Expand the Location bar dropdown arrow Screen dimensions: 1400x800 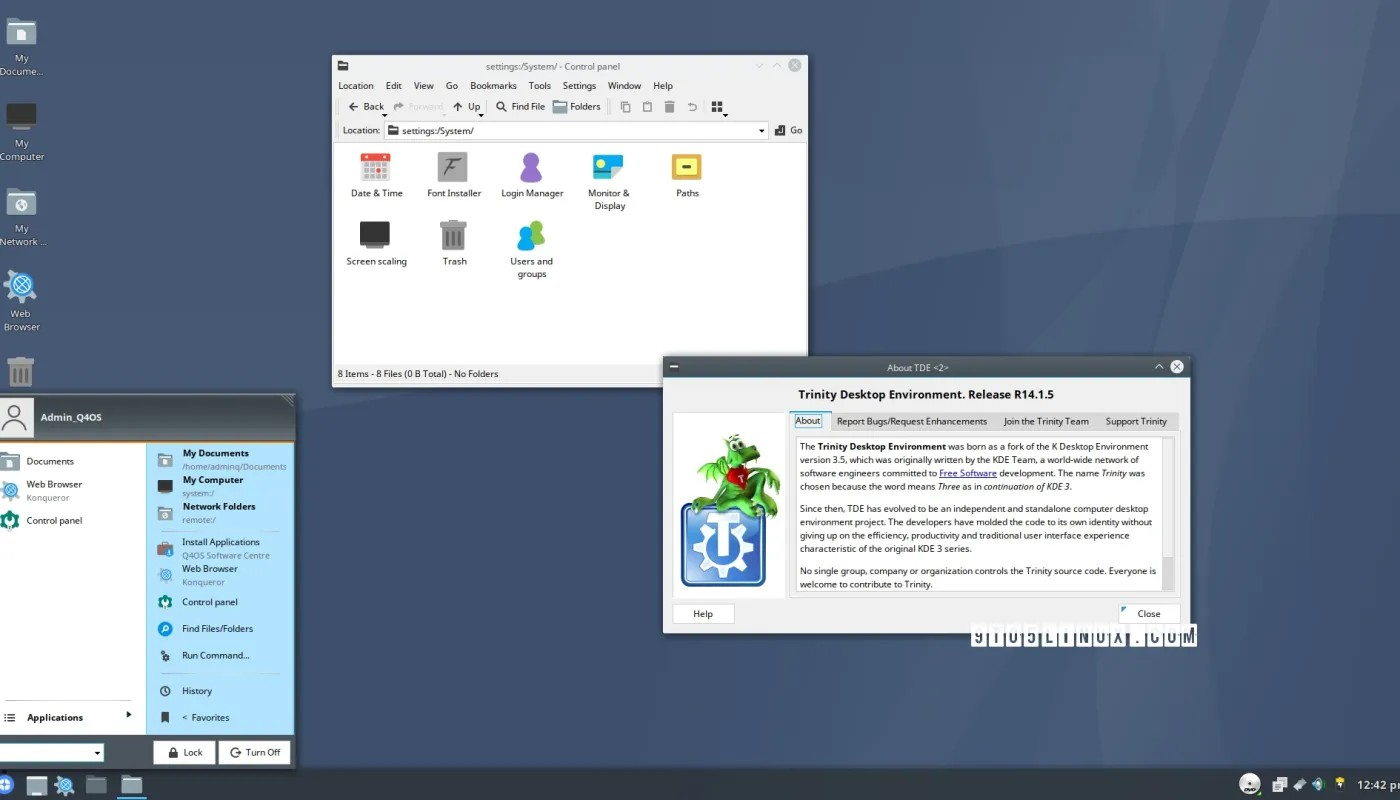pyautogui.click(x=762, y=130)
